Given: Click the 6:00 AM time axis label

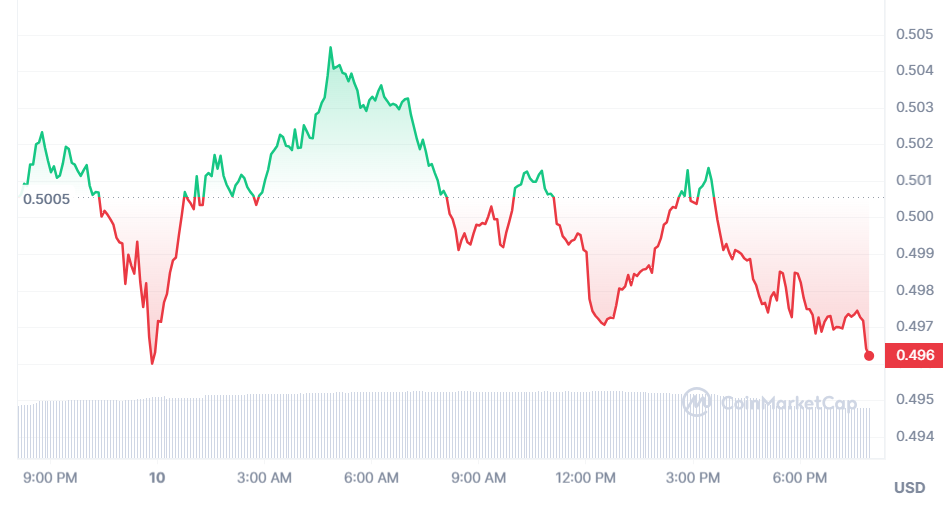Looking at the screenshot, I should [x=371, y=478].
